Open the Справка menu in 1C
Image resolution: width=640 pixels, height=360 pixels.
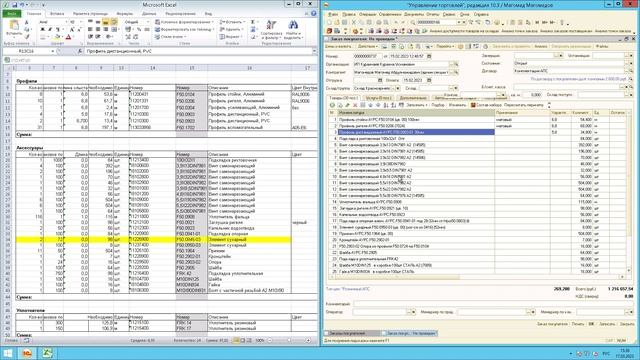click(481, 14)
